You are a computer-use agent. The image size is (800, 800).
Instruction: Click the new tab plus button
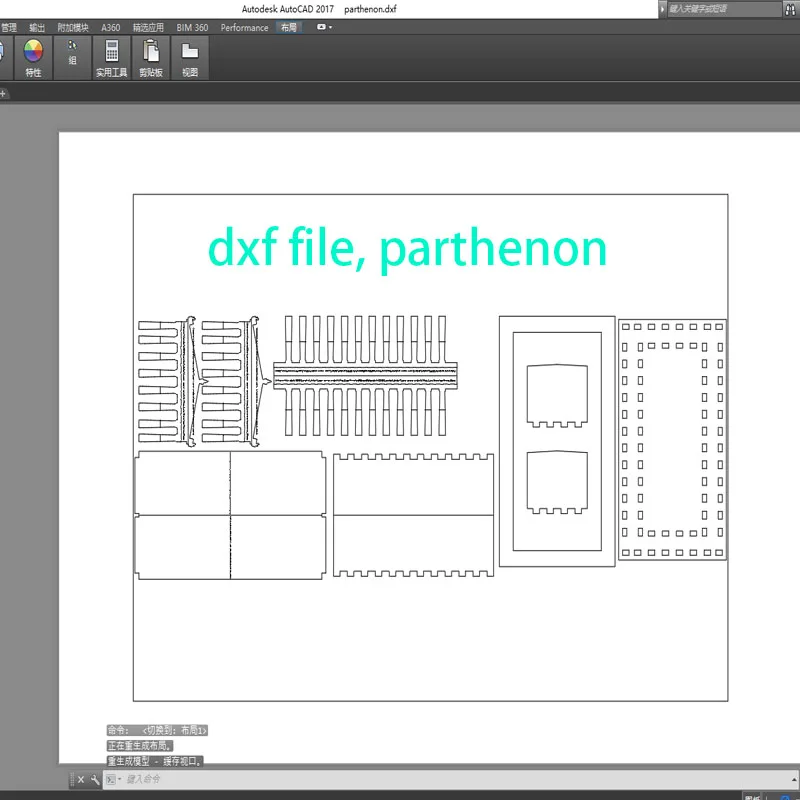click(3, 93)
